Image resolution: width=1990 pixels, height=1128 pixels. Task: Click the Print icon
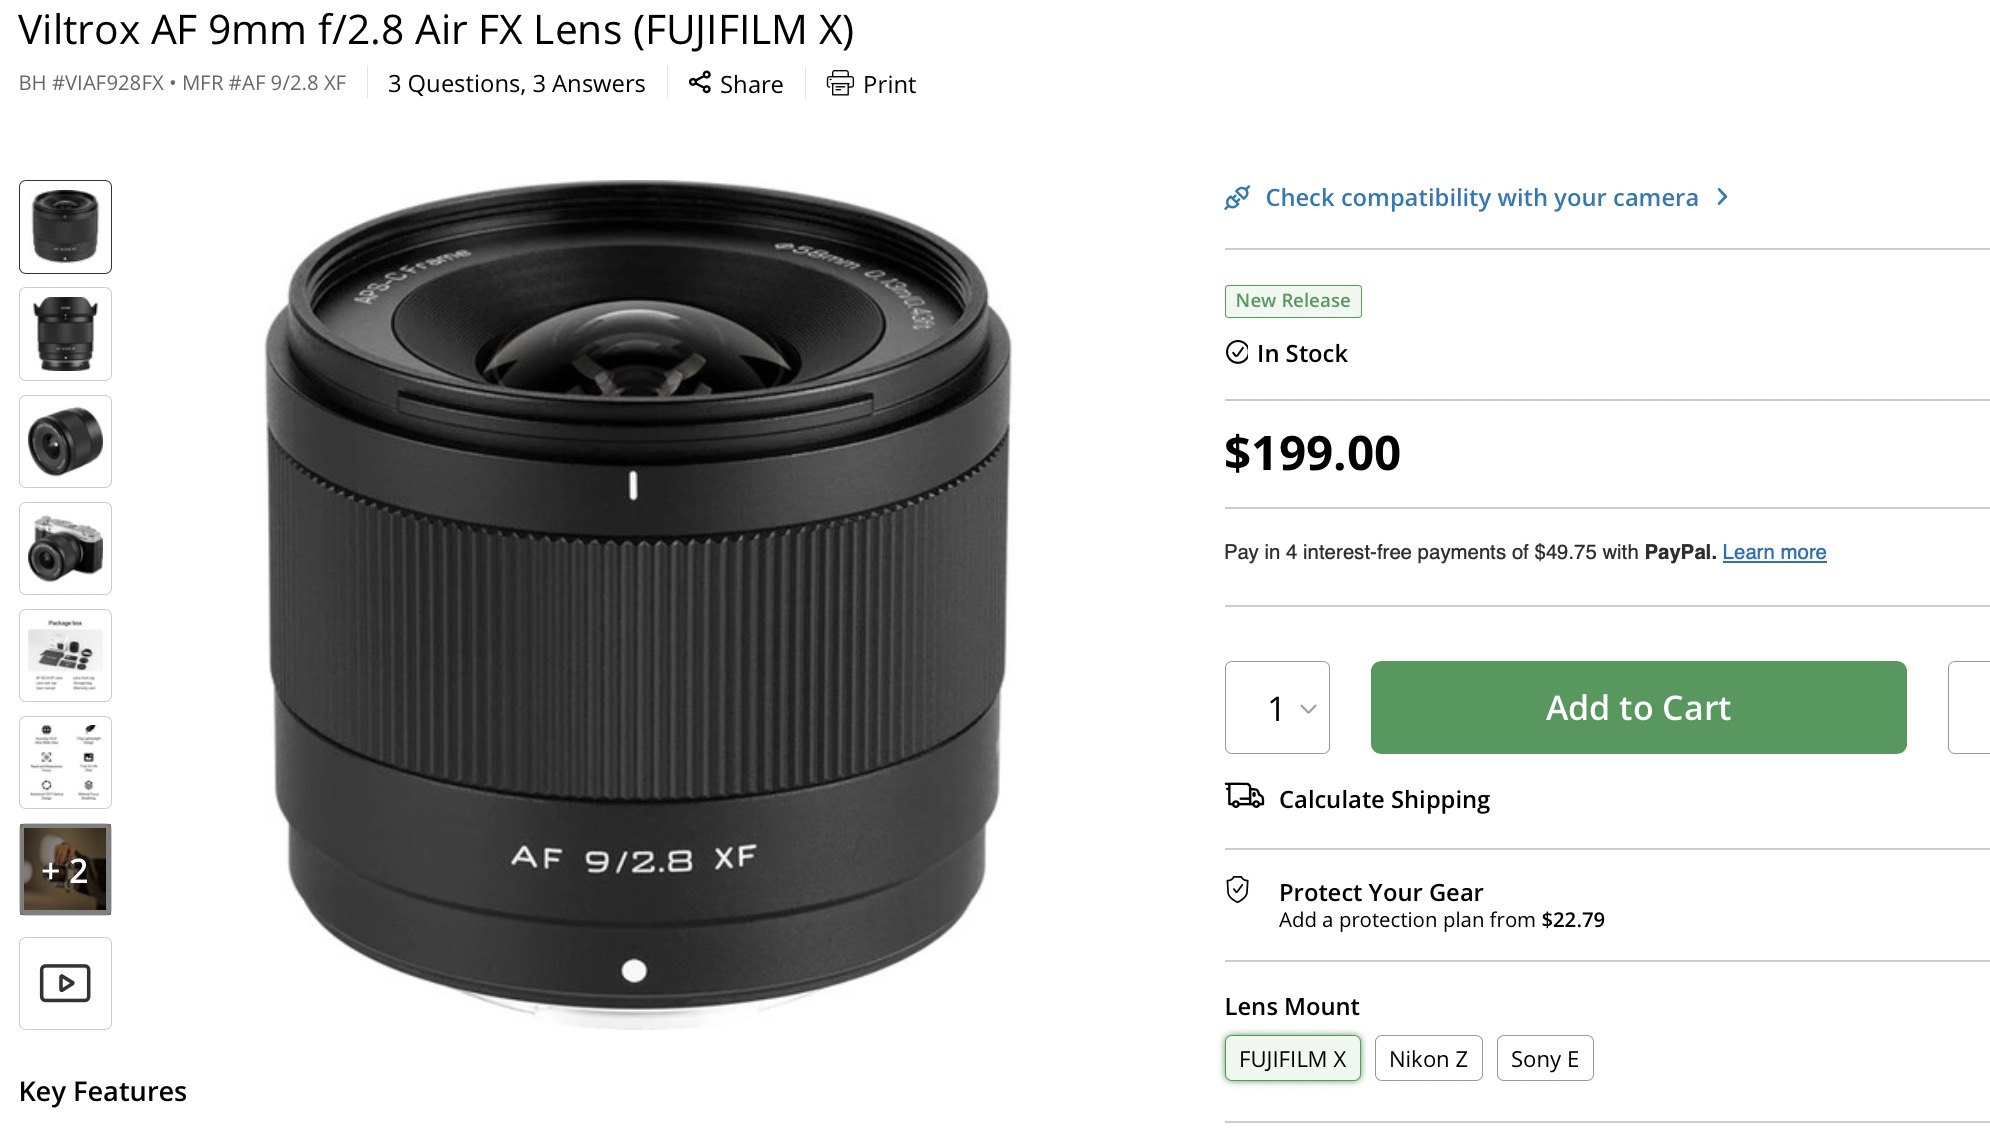point(840,84)
